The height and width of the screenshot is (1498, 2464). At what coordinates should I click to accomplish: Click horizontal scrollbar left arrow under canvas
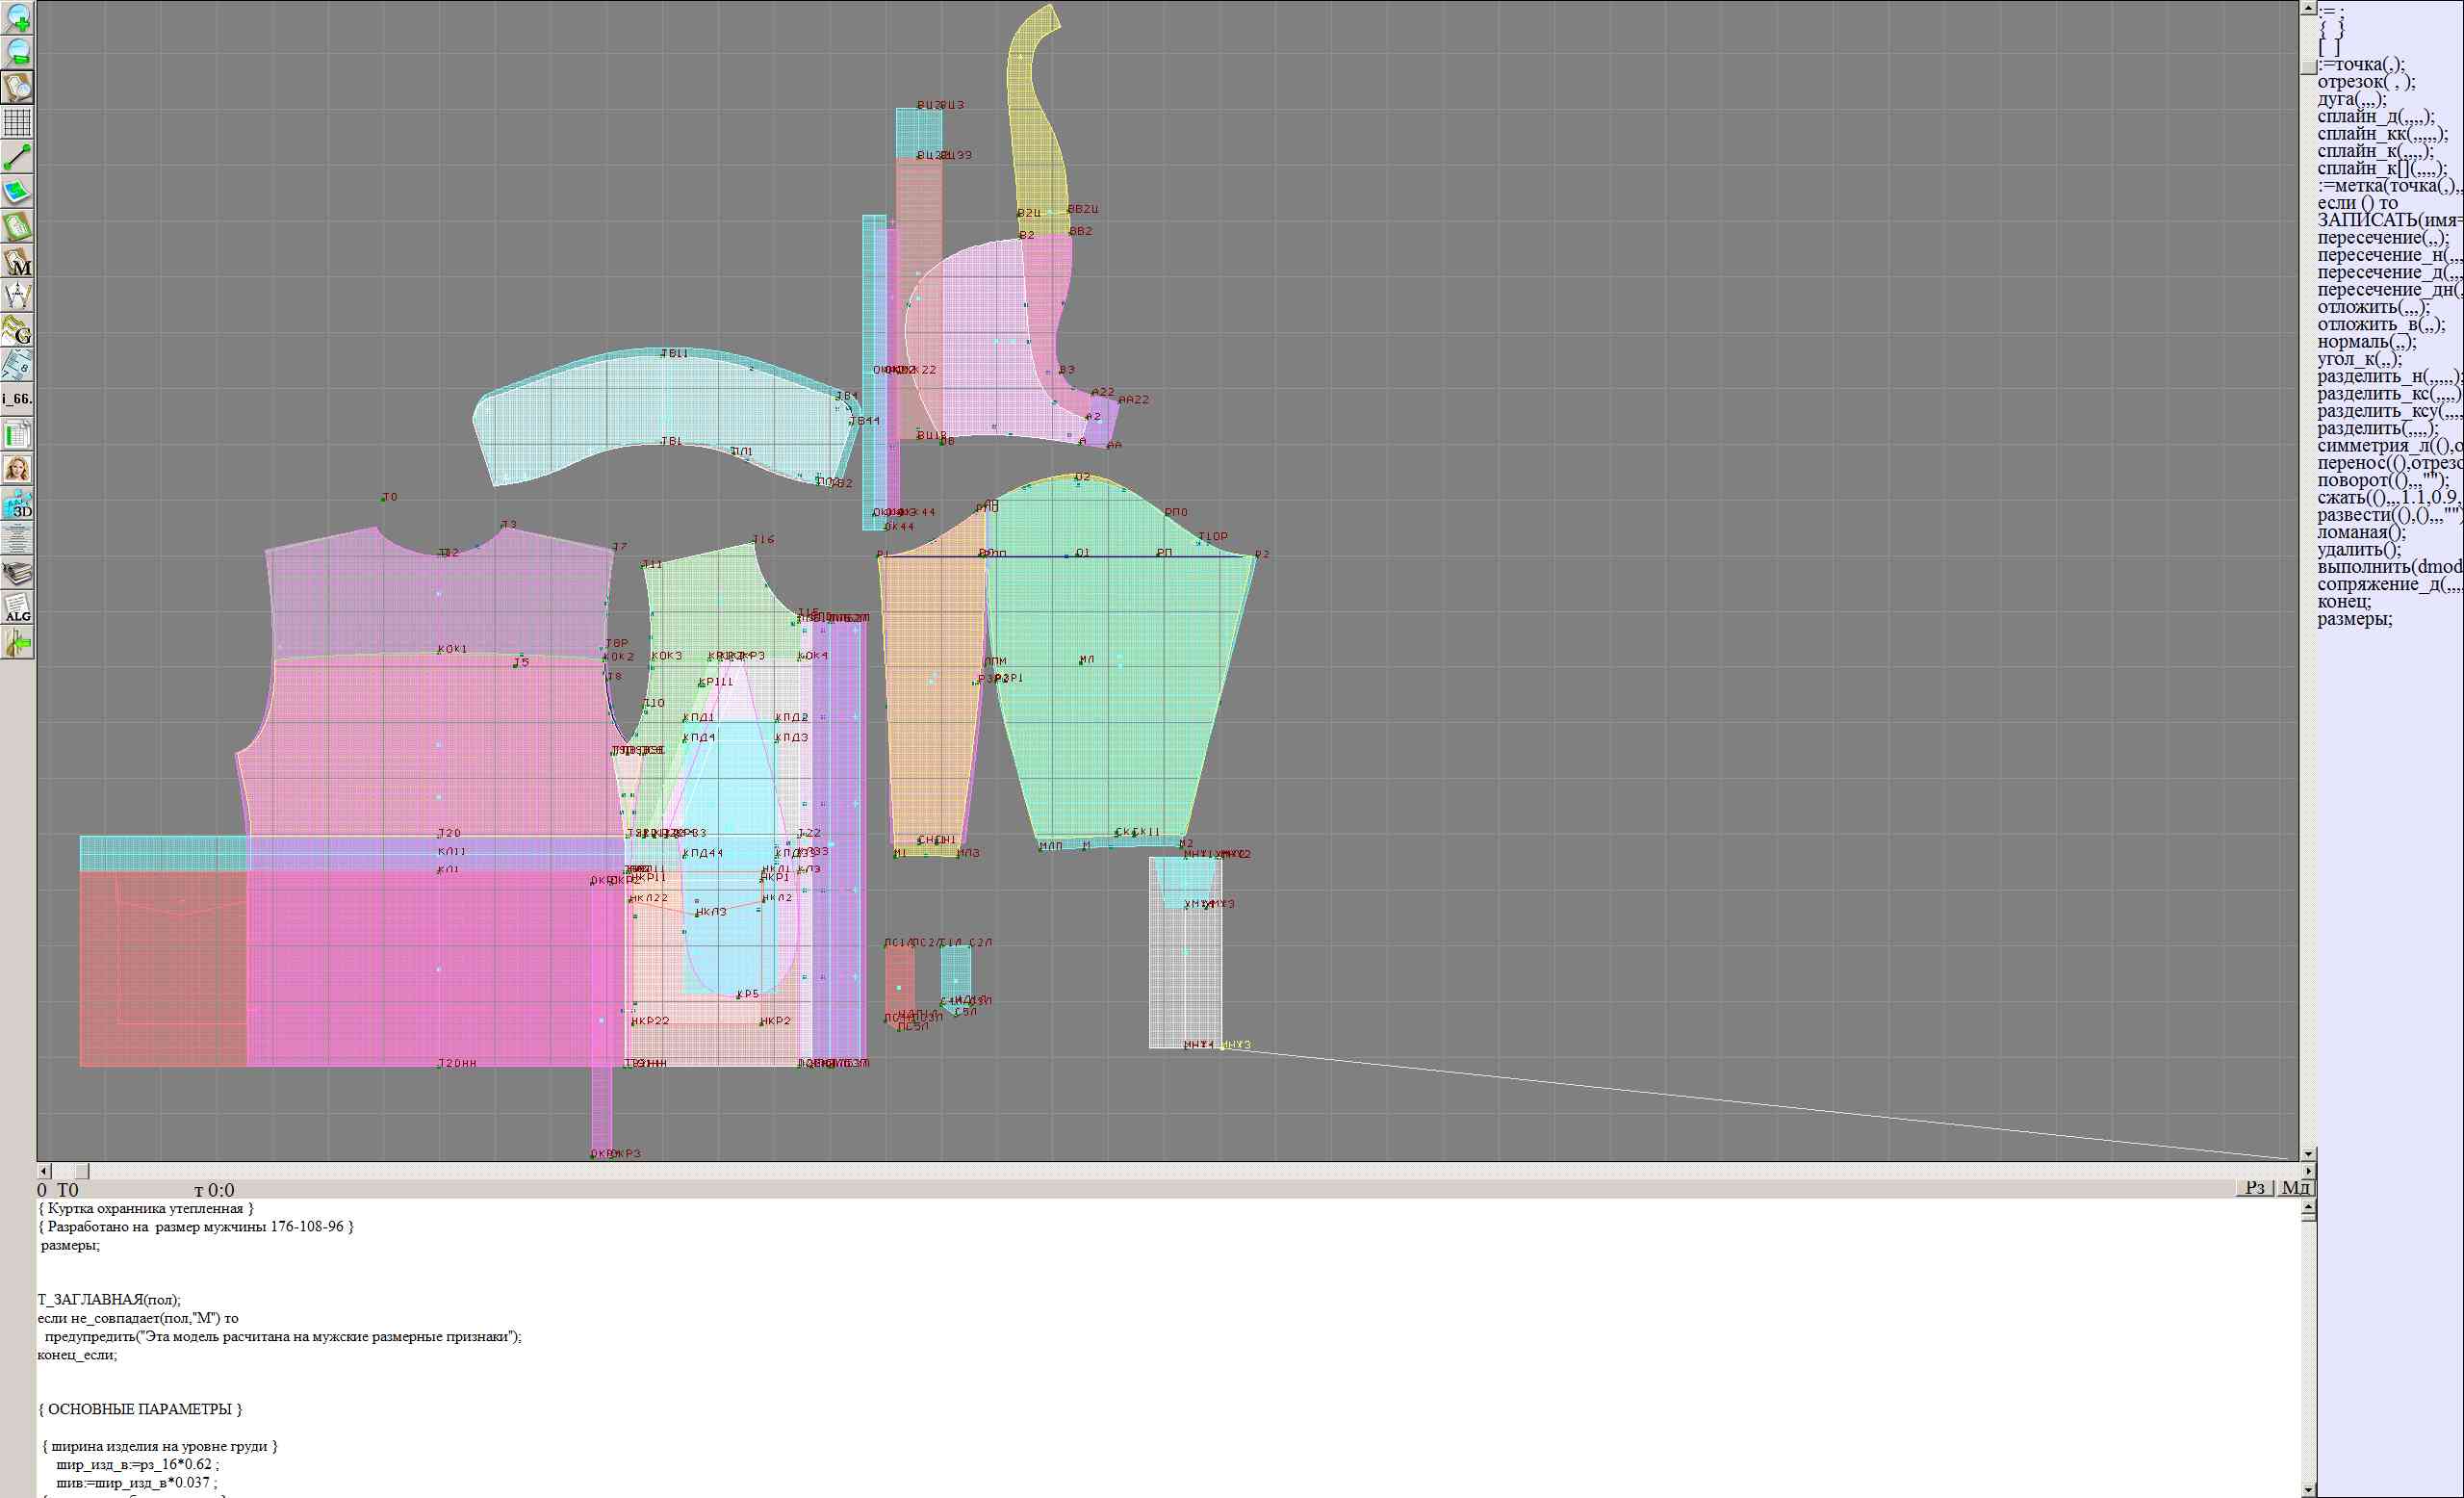(44, 1170)
